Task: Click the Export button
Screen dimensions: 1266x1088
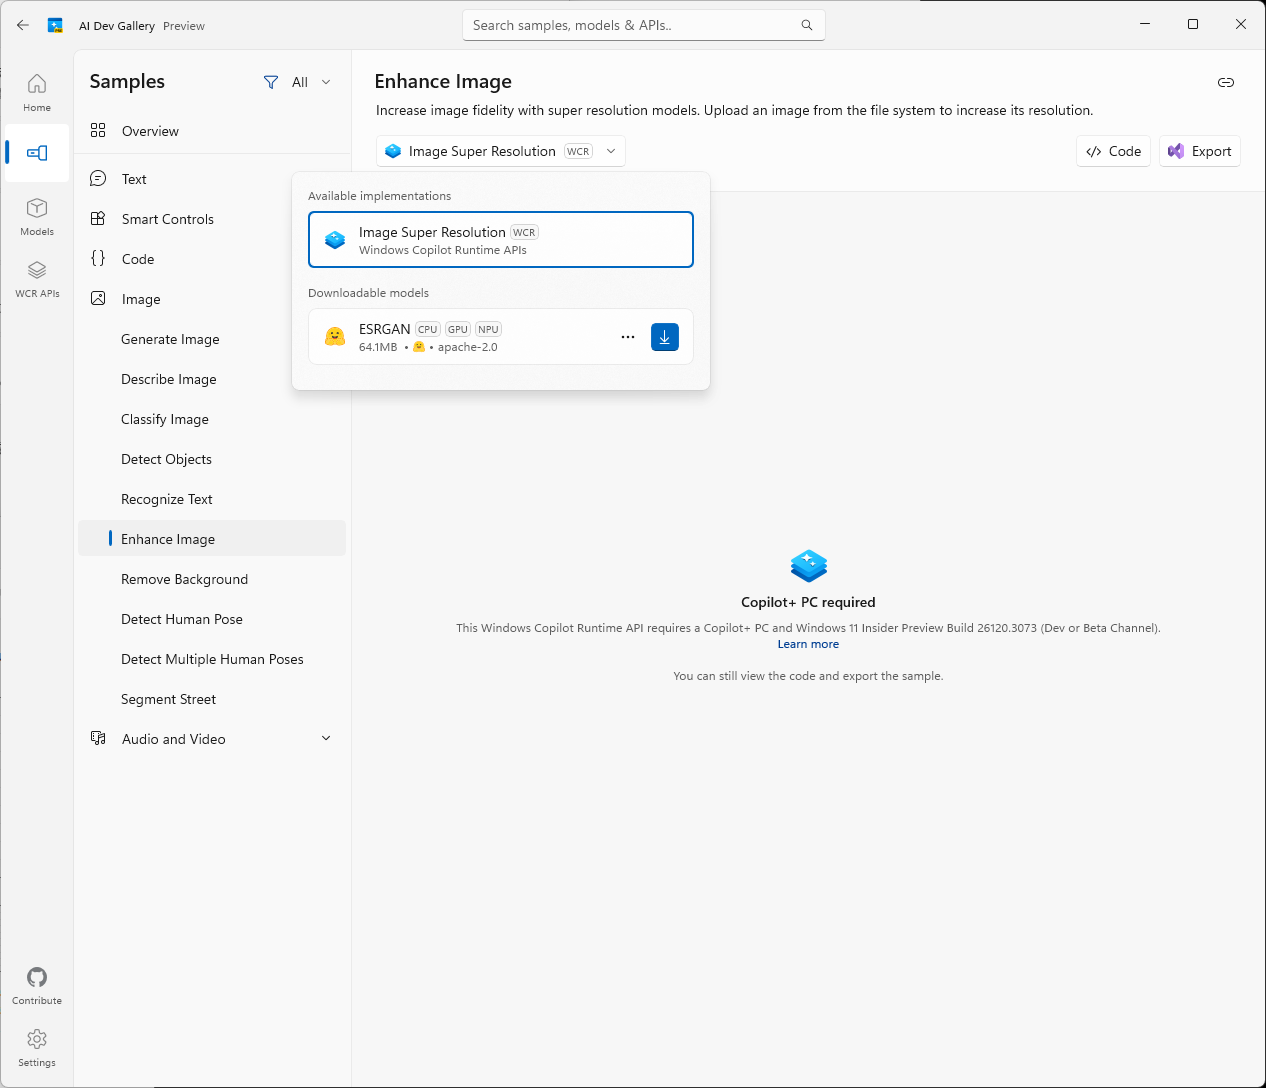Action: point(1199,151)
